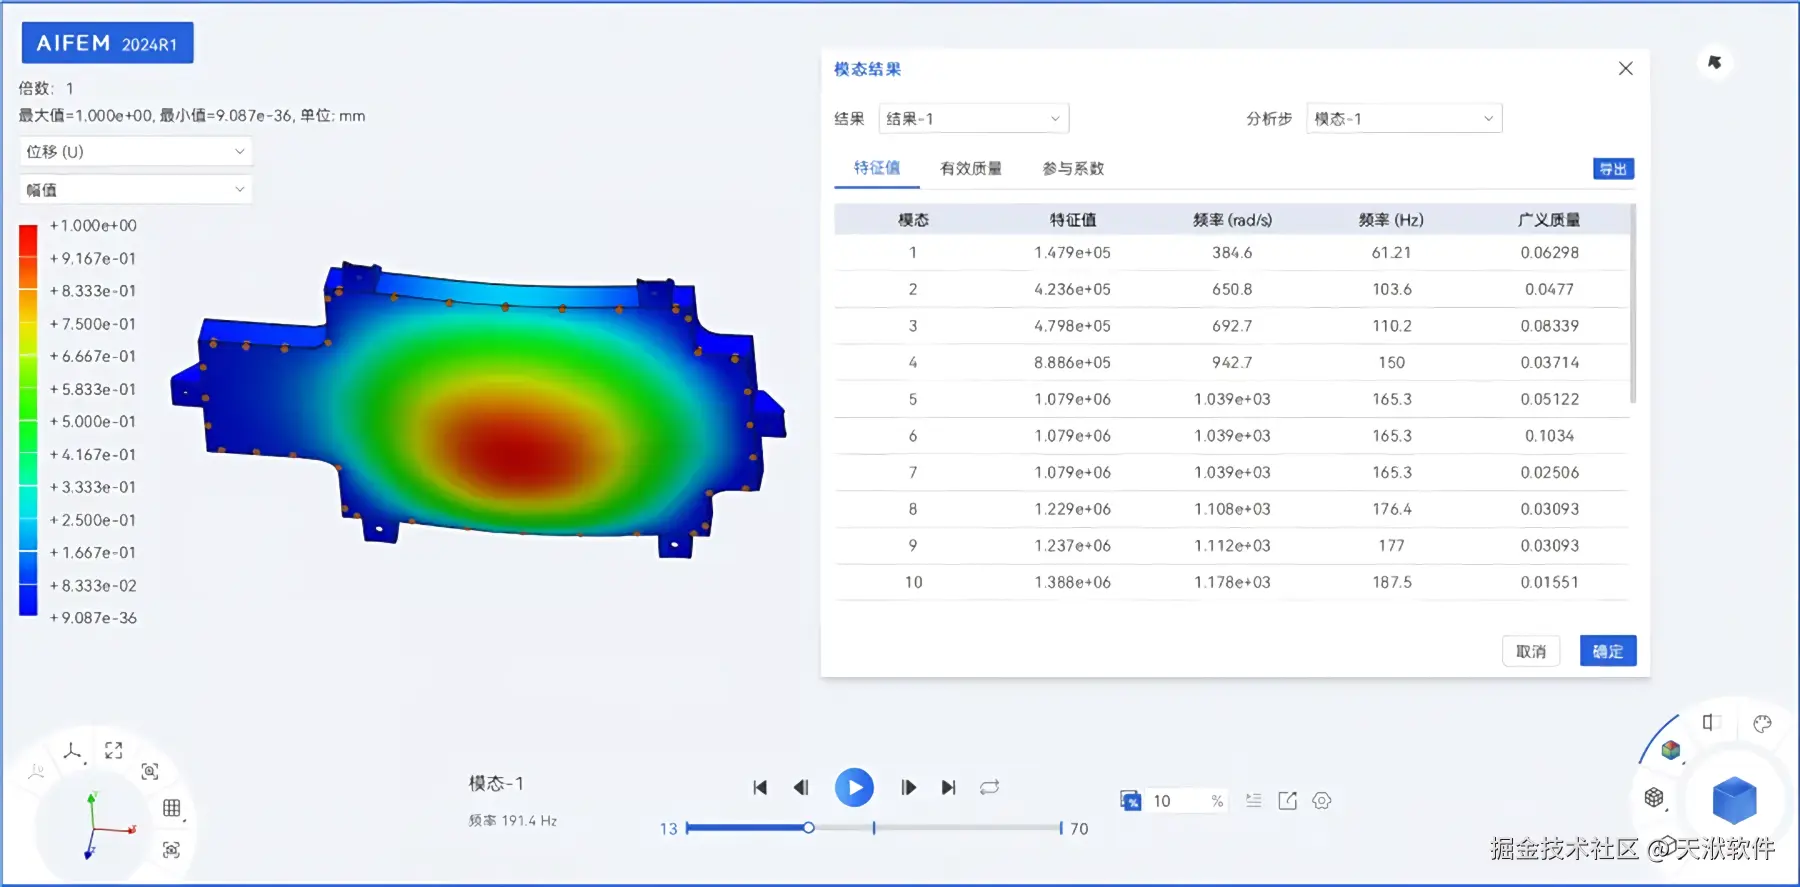This screenshot has width=1800, height=887.
Task: Click the fit-to-screen expand arrows icon
Action: tap(114, 750)
